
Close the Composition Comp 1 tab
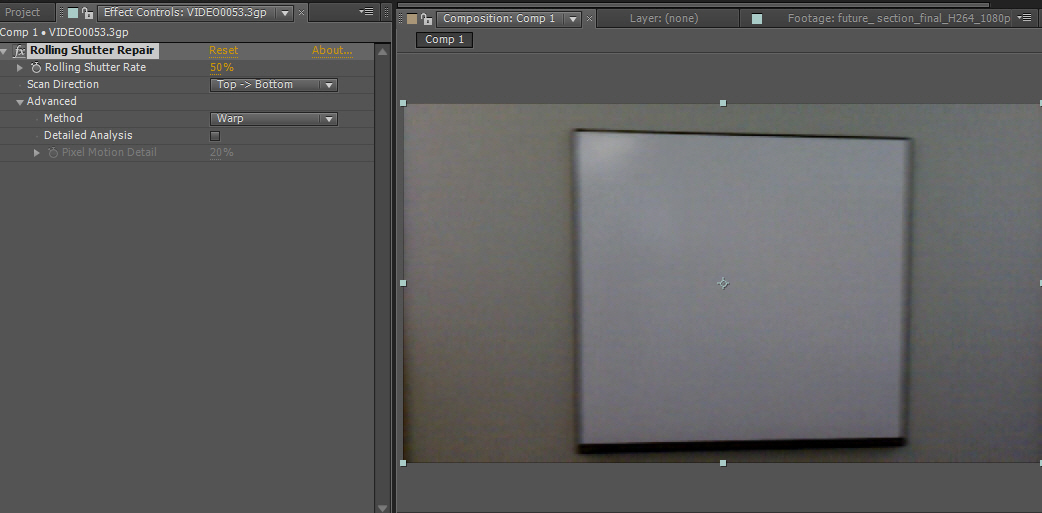pyautogui.click(x=589, y=19)
